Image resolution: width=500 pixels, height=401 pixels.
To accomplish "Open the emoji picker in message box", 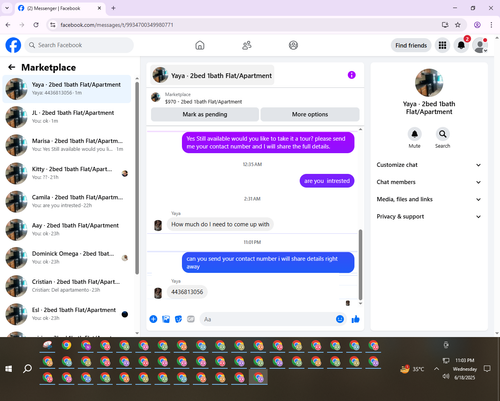I will pos(340,319).
